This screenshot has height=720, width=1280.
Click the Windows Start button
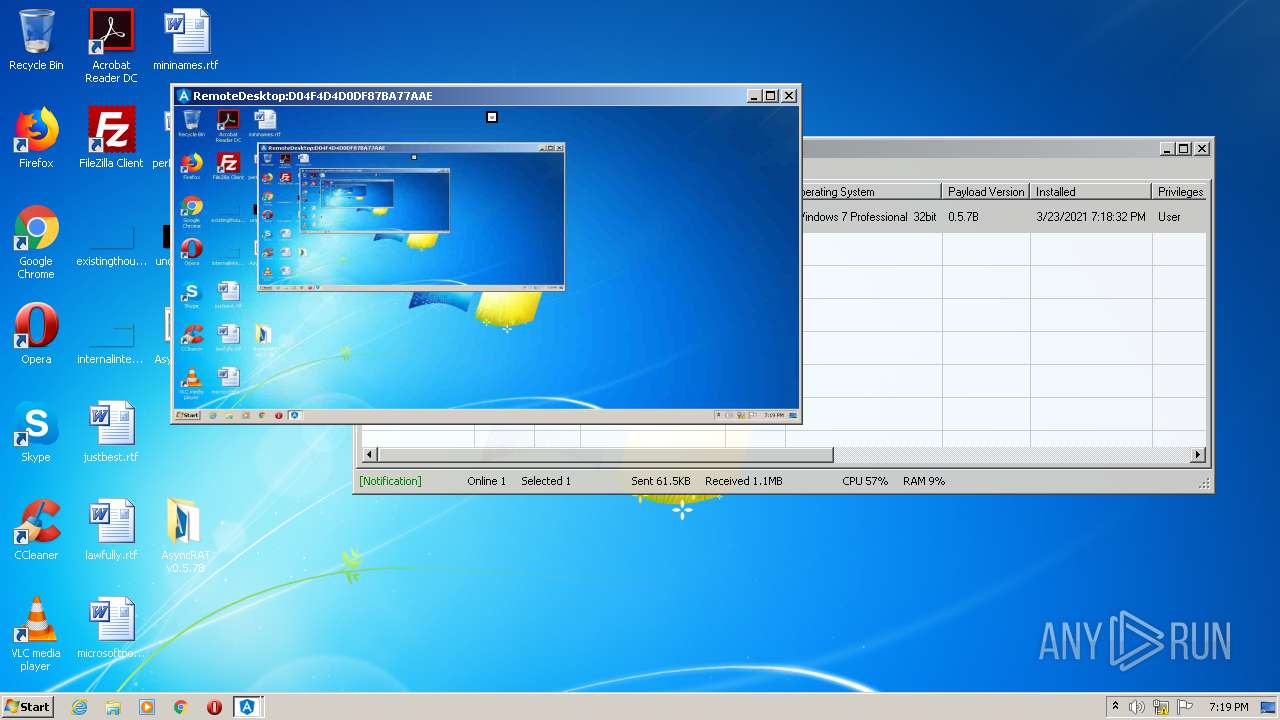(27, 707)
